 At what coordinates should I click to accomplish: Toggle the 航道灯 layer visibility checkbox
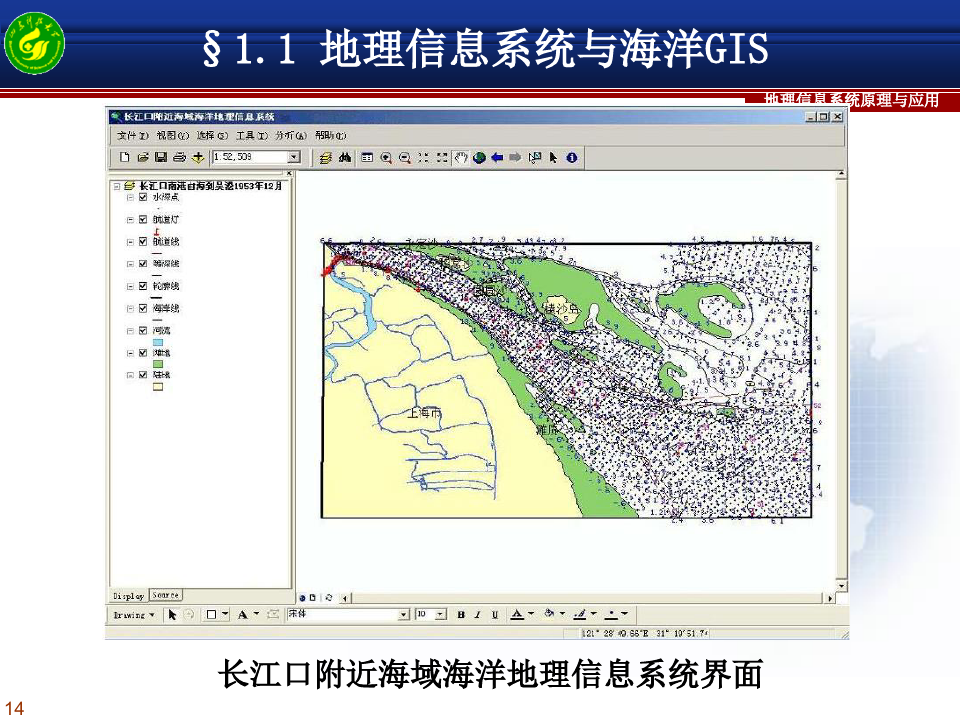point(143,219)
